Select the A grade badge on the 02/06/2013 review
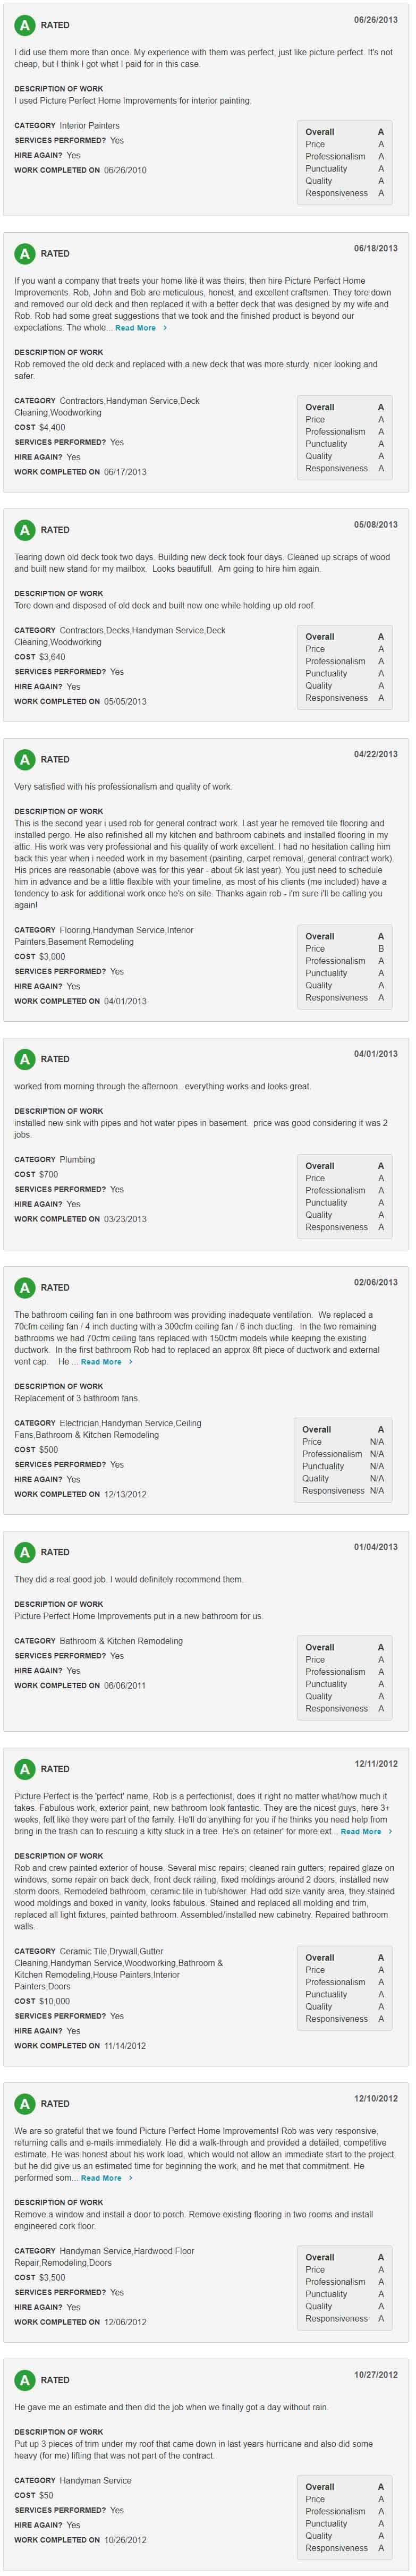416x2576 pixels. [24, 1288]
